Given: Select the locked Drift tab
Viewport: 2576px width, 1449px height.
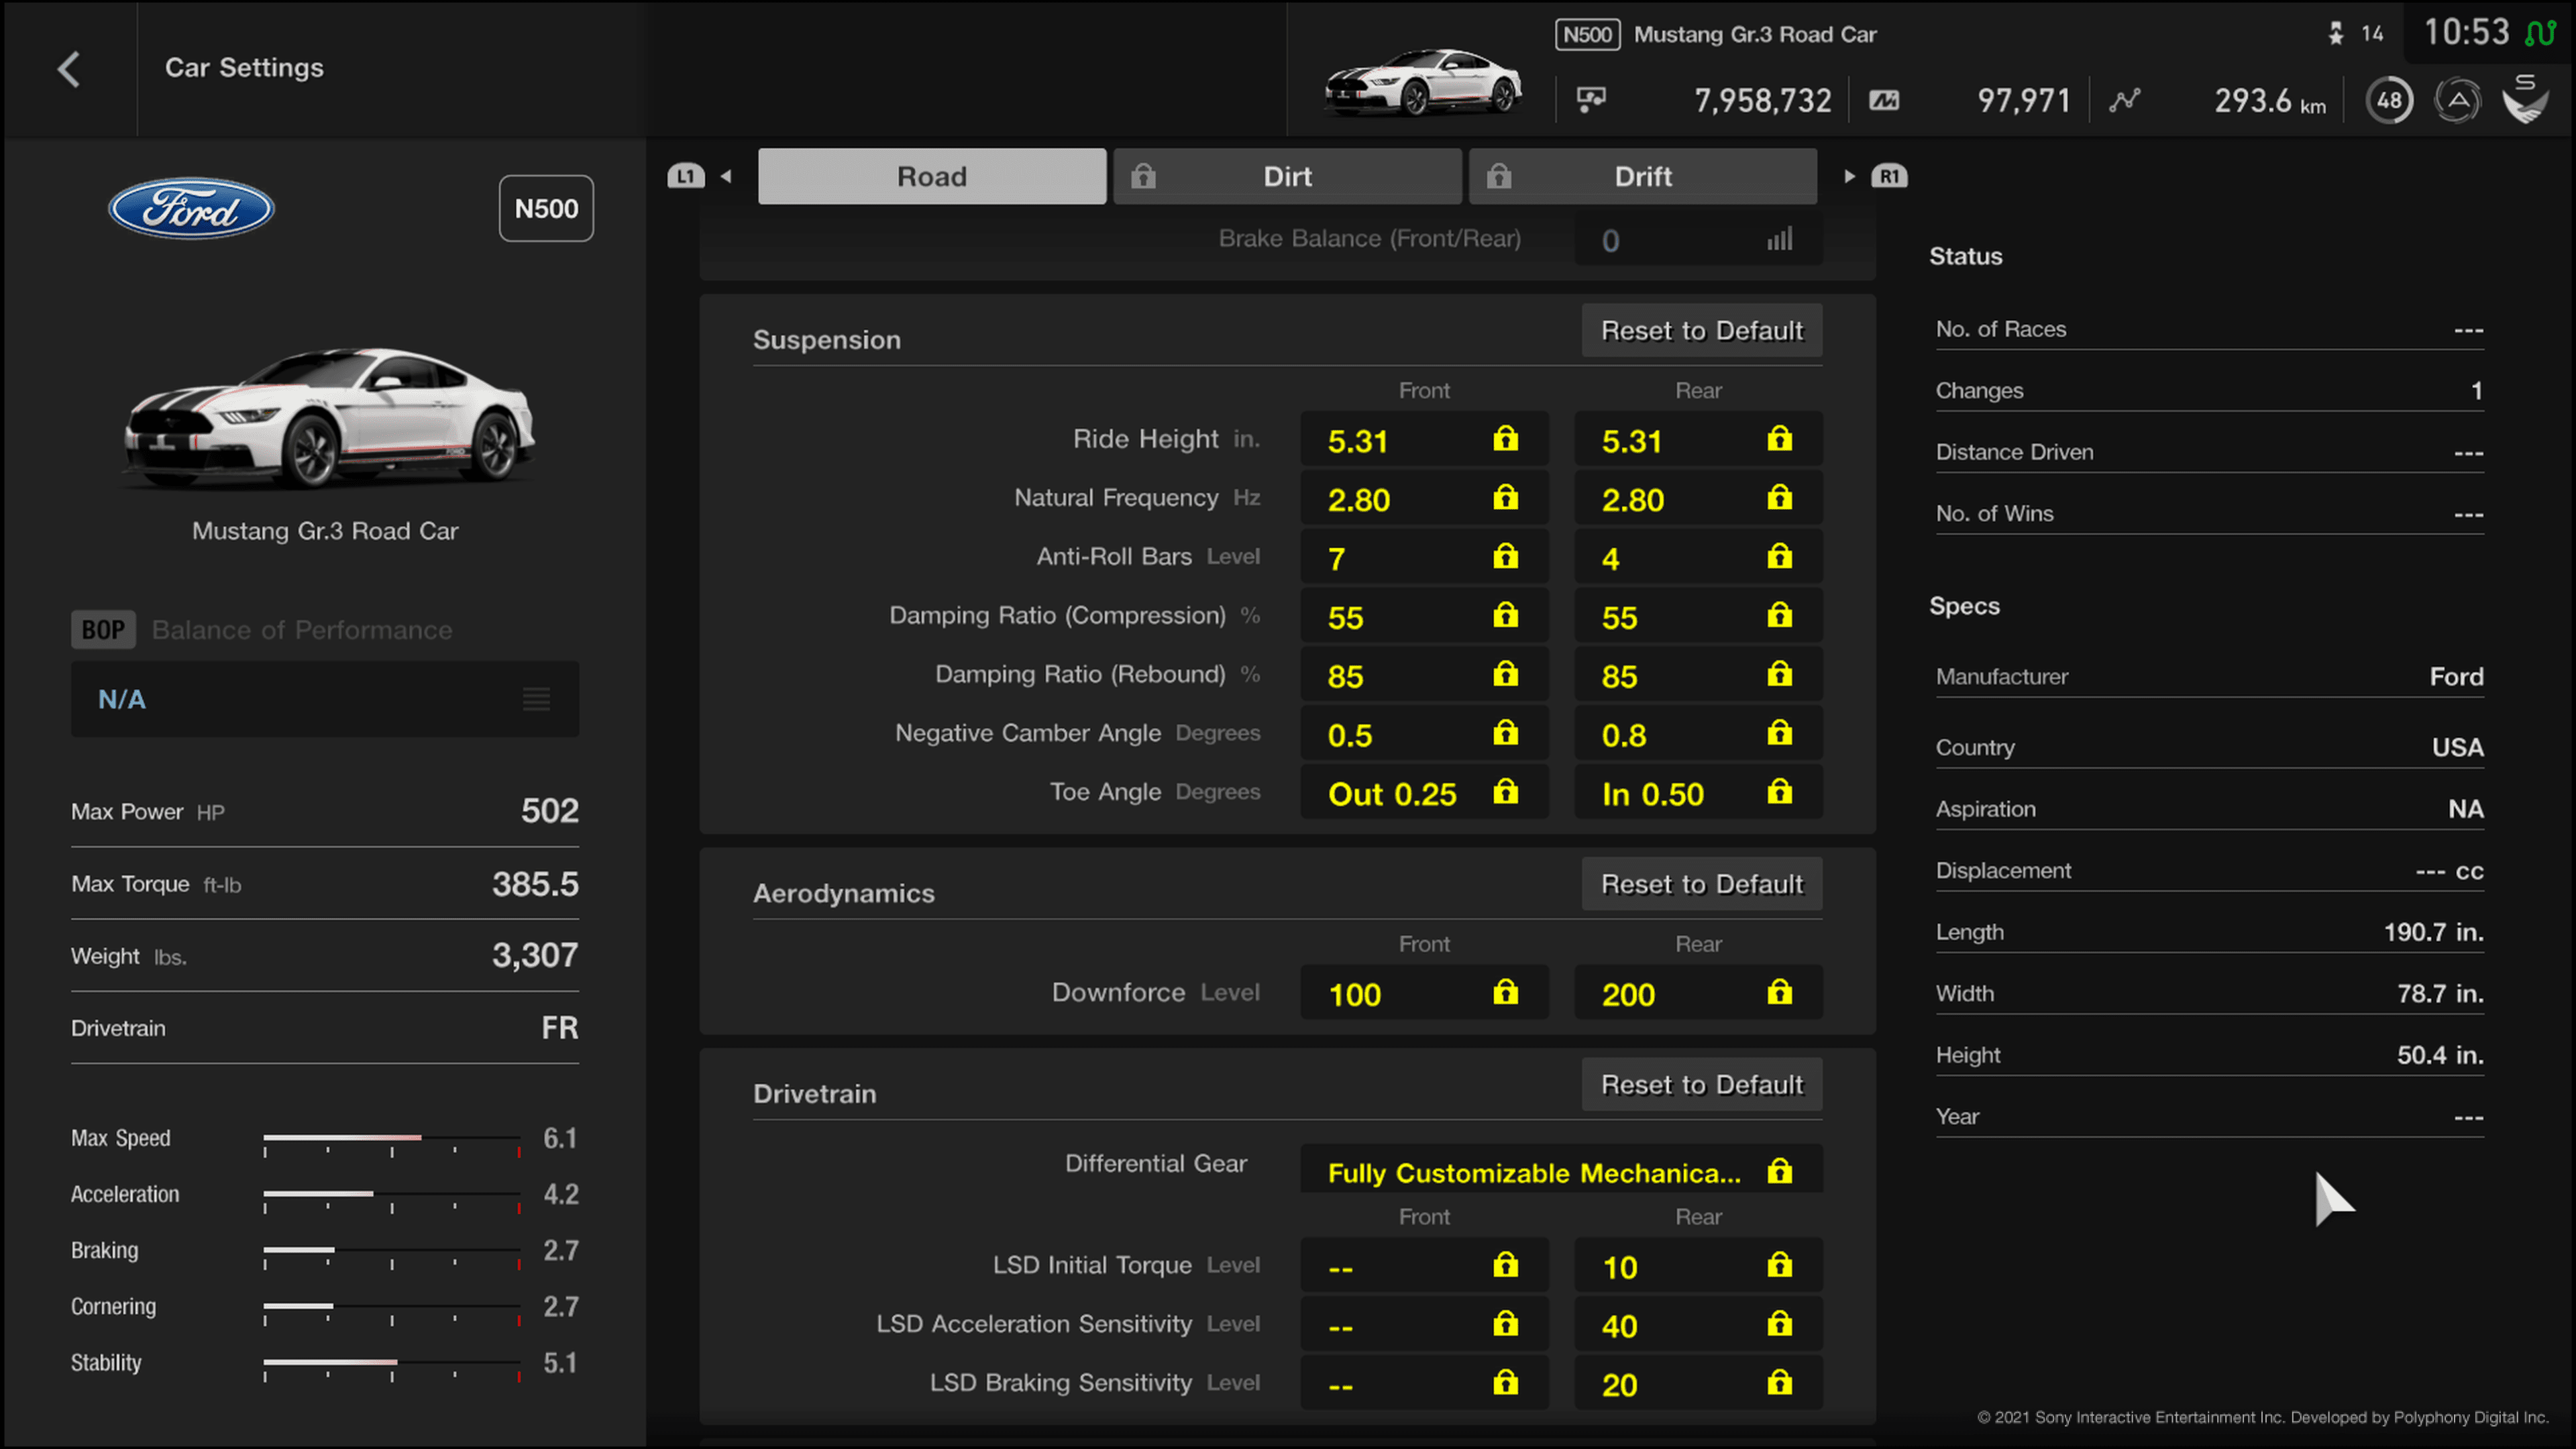Looking at the screenshot, I should (1643, 176).
